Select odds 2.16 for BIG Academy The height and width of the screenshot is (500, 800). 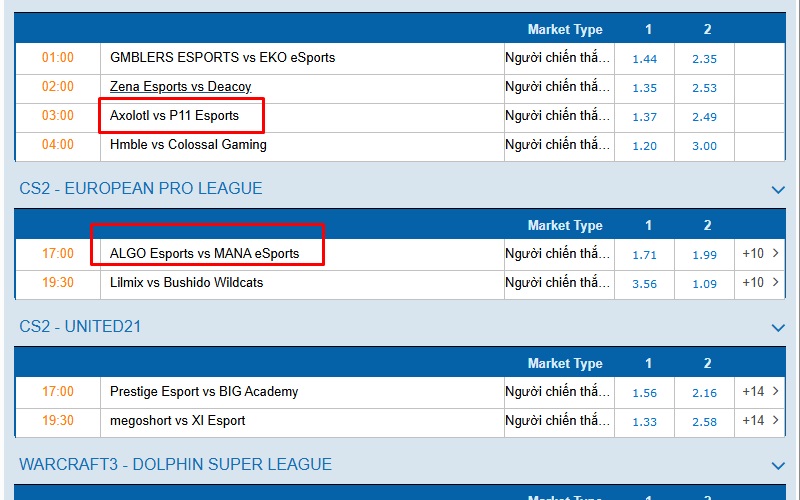[705, 393]
